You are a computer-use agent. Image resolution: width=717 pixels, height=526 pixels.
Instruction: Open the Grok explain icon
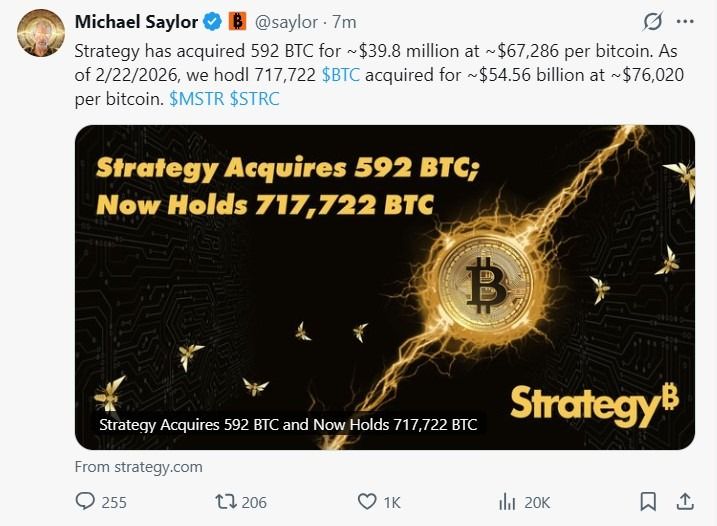(x=653, y=21)
